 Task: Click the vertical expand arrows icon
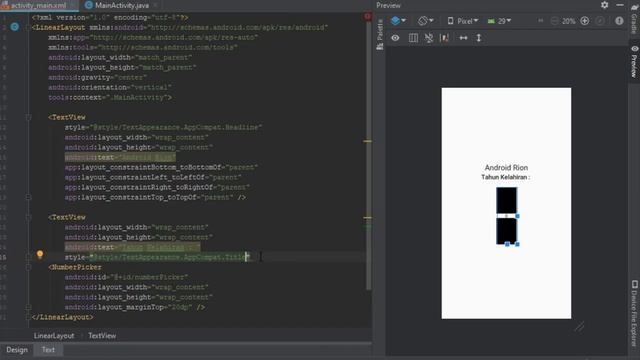point(479,38)
